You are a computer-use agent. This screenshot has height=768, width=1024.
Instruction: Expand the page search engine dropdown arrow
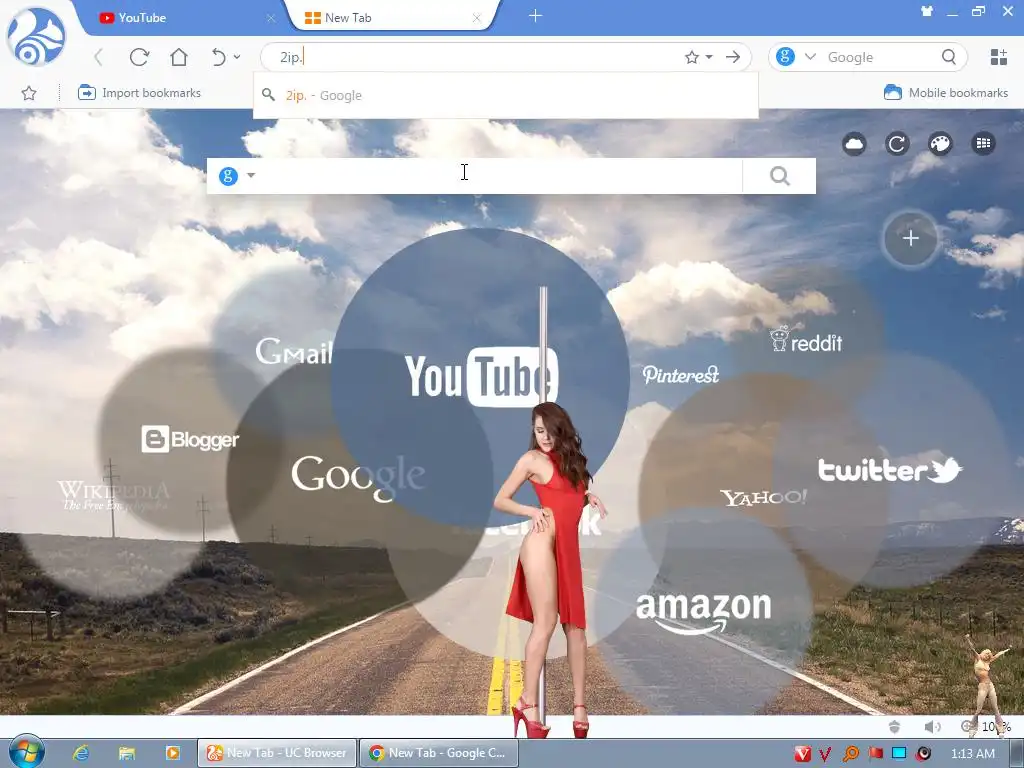coord(251,176)
